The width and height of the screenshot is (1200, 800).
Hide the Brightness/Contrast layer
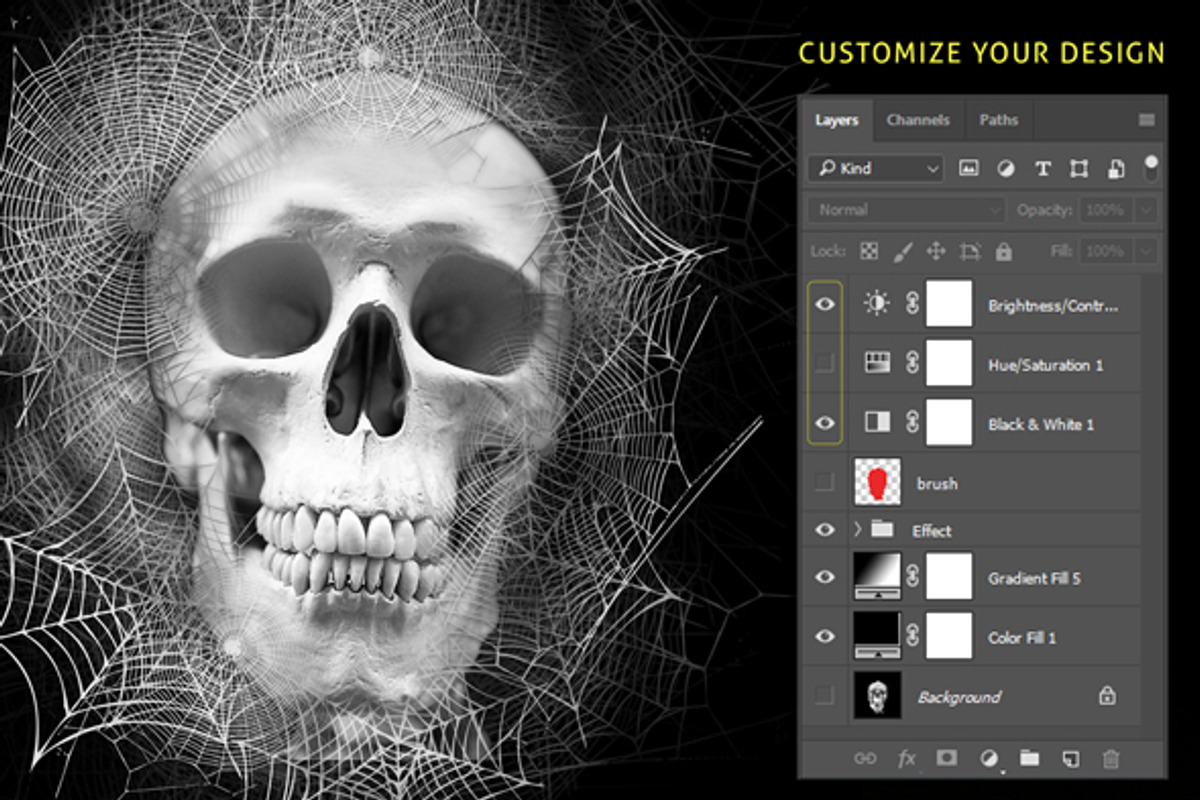[x=824, y=304]
